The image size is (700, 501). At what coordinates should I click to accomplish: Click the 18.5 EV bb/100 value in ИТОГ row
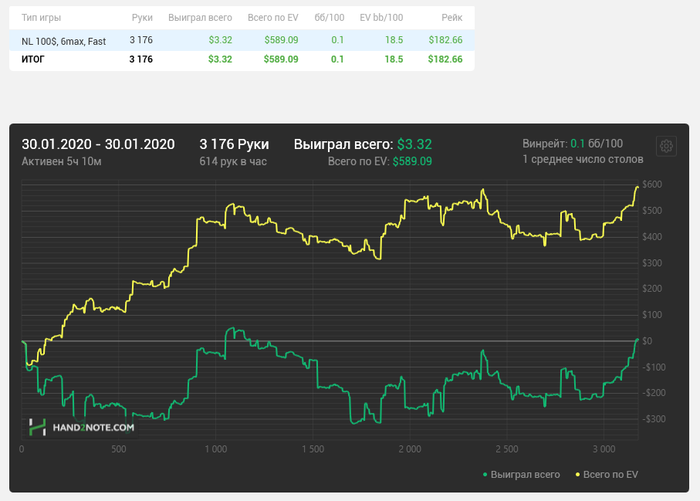pyautogui.click(x=394, y=59)
